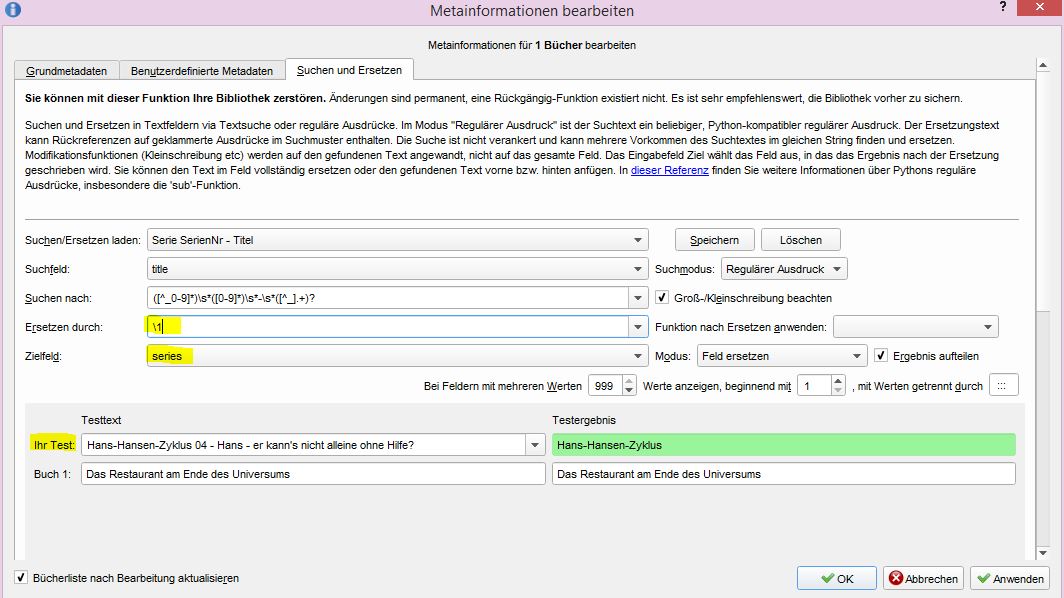The image size is (1064, 598).
Task: Click the Anwenden apply button
Action: coord(1009,578)
